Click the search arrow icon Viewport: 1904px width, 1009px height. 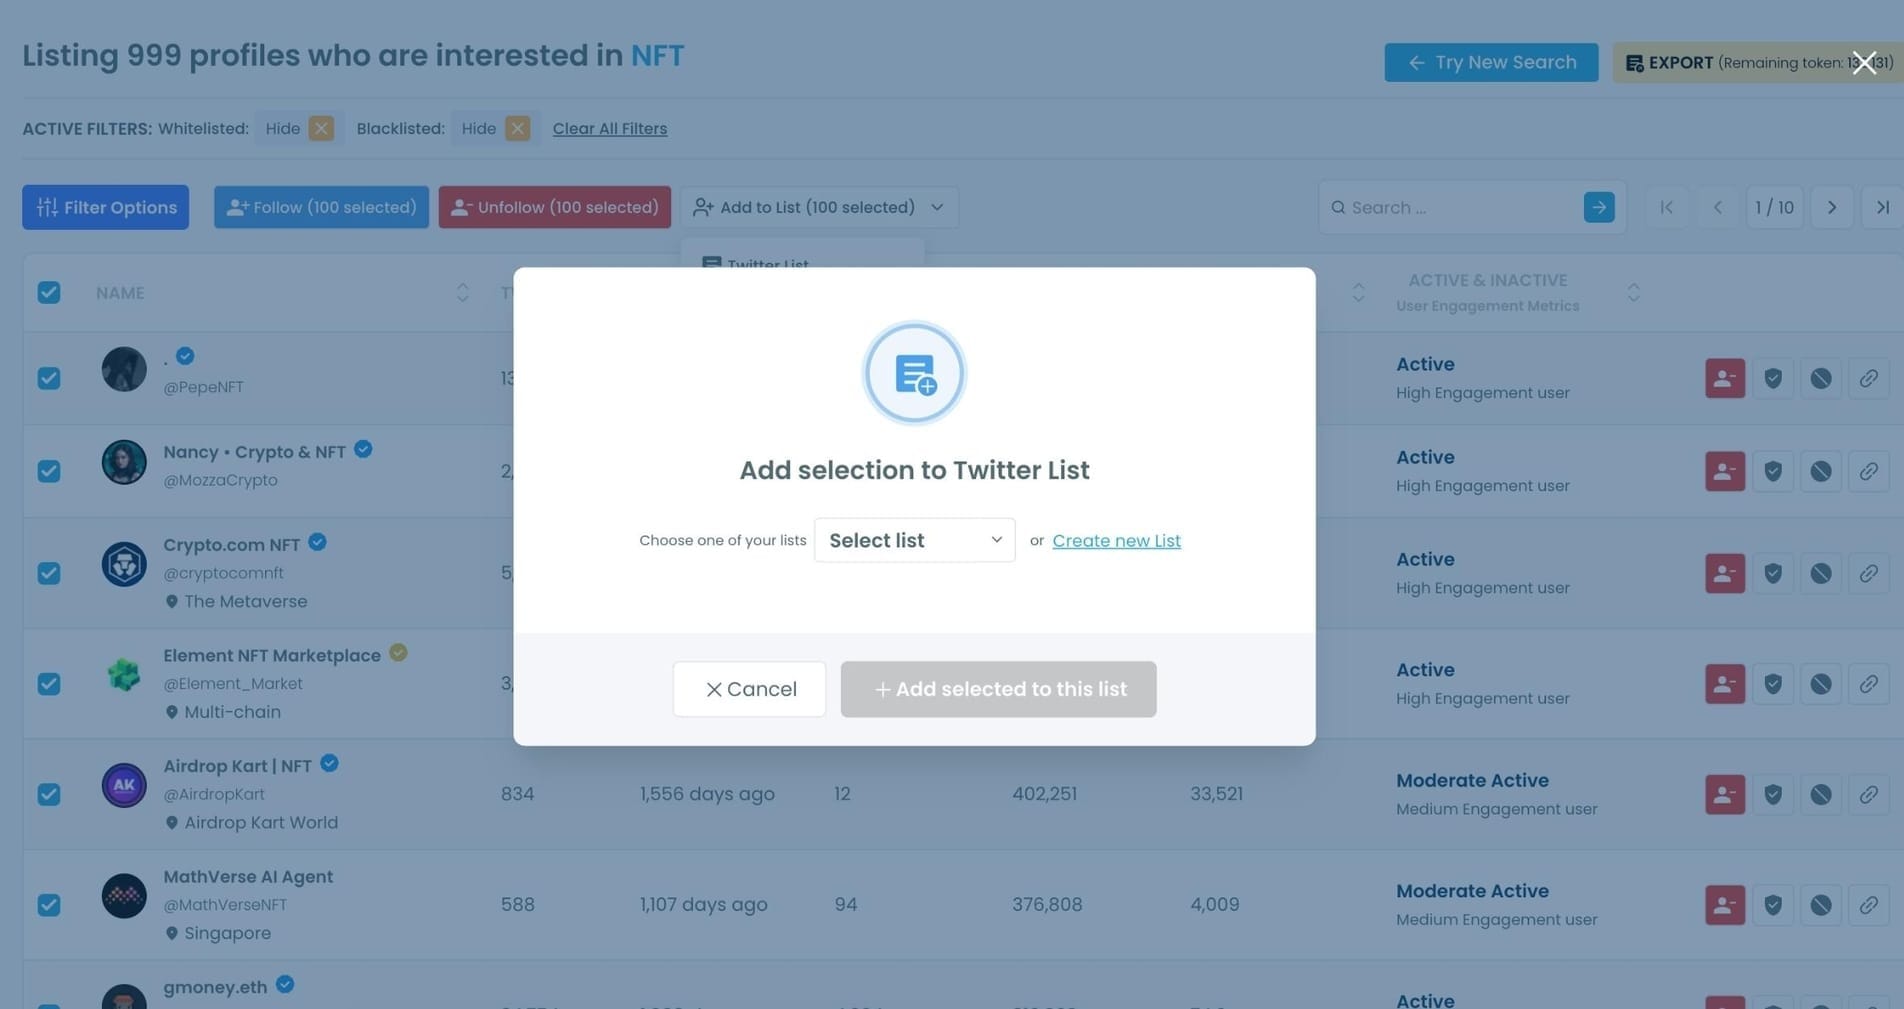pyautogui.click(x=1598, y=207)
